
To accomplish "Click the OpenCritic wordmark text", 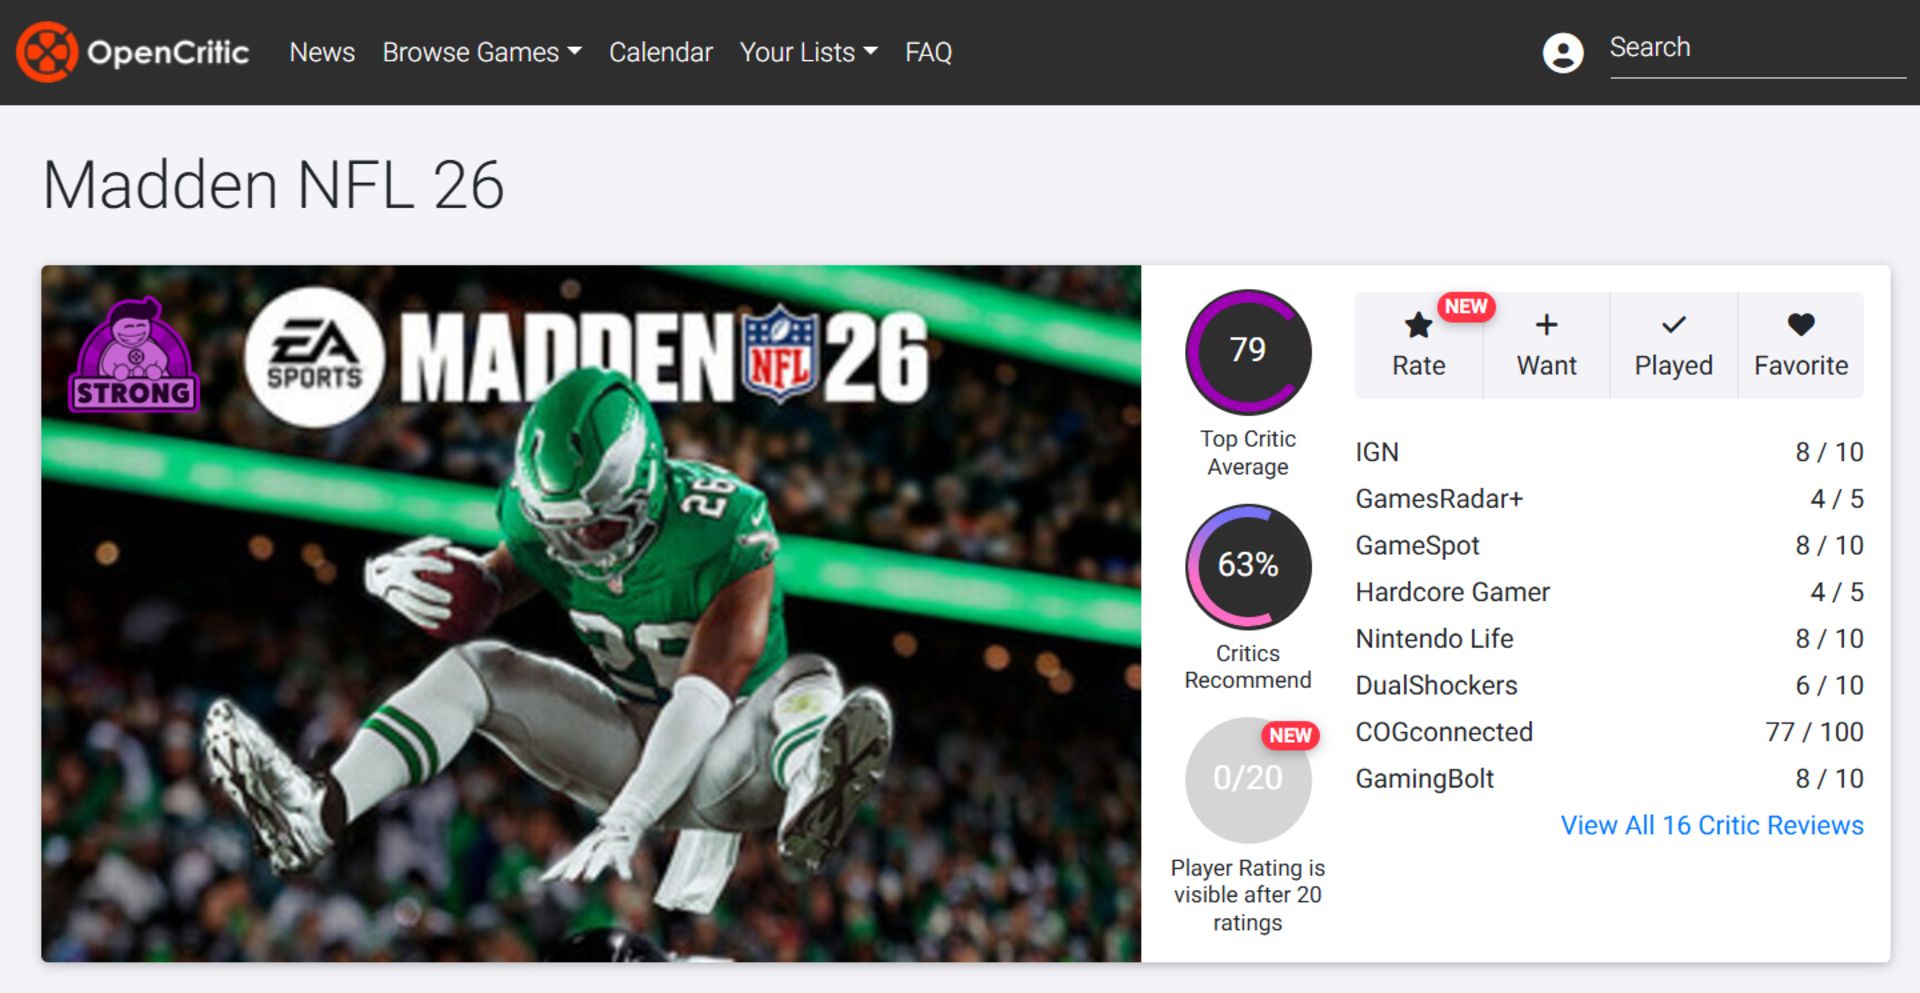I will pyautogui.click(x=168, y=52).
